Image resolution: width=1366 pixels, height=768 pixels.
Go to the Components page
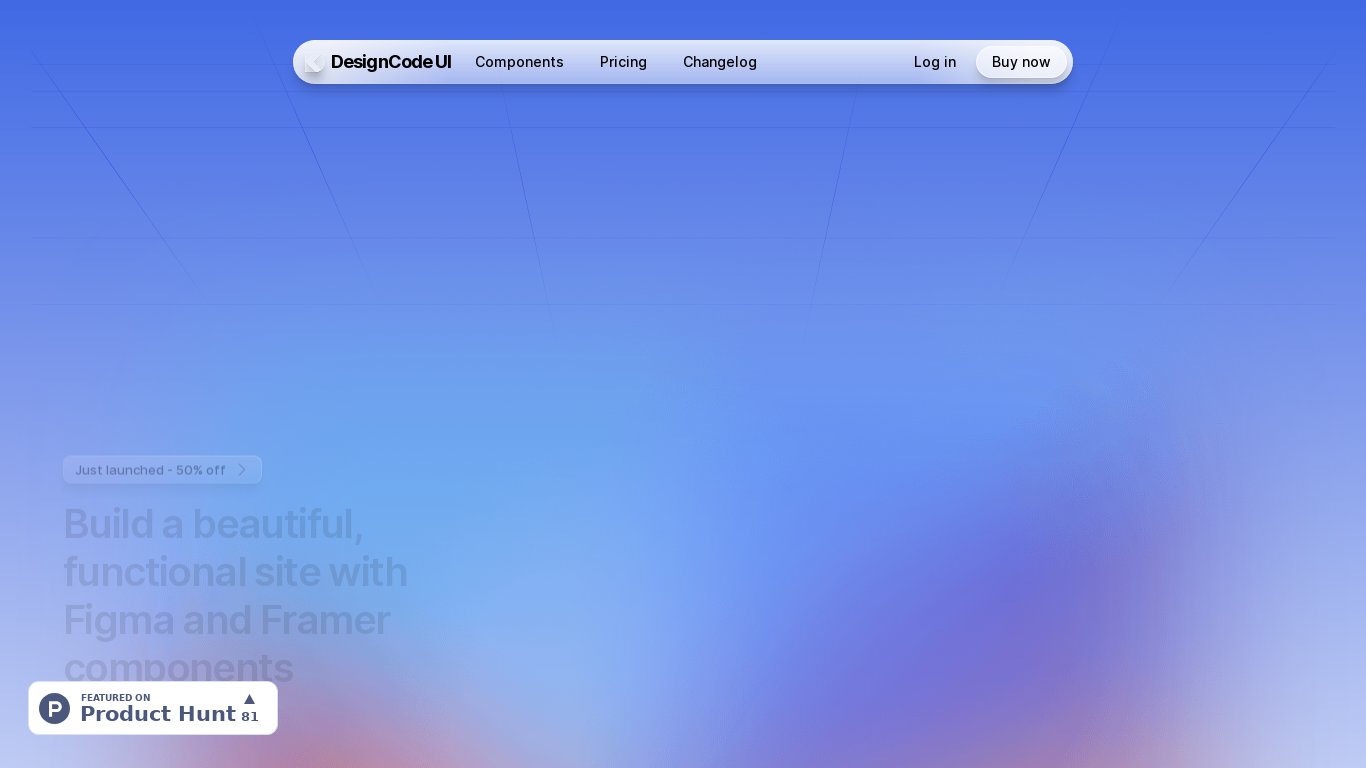519,62
